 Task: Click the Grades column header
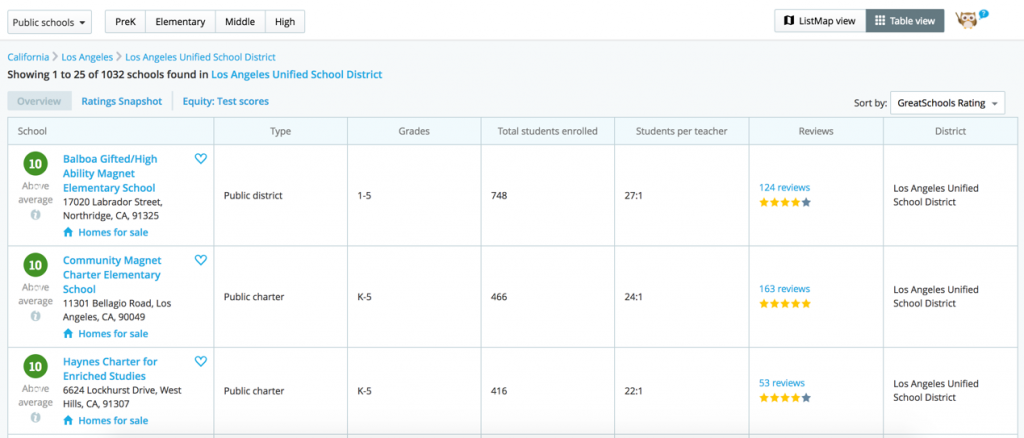click(415, 131)
